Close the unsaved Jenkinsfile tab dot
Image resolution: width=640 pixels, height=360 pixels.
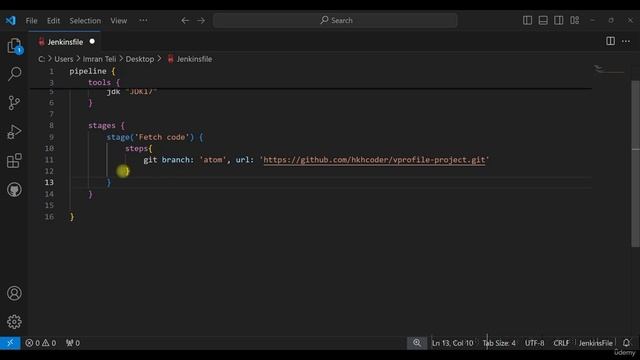click(92, 41)
